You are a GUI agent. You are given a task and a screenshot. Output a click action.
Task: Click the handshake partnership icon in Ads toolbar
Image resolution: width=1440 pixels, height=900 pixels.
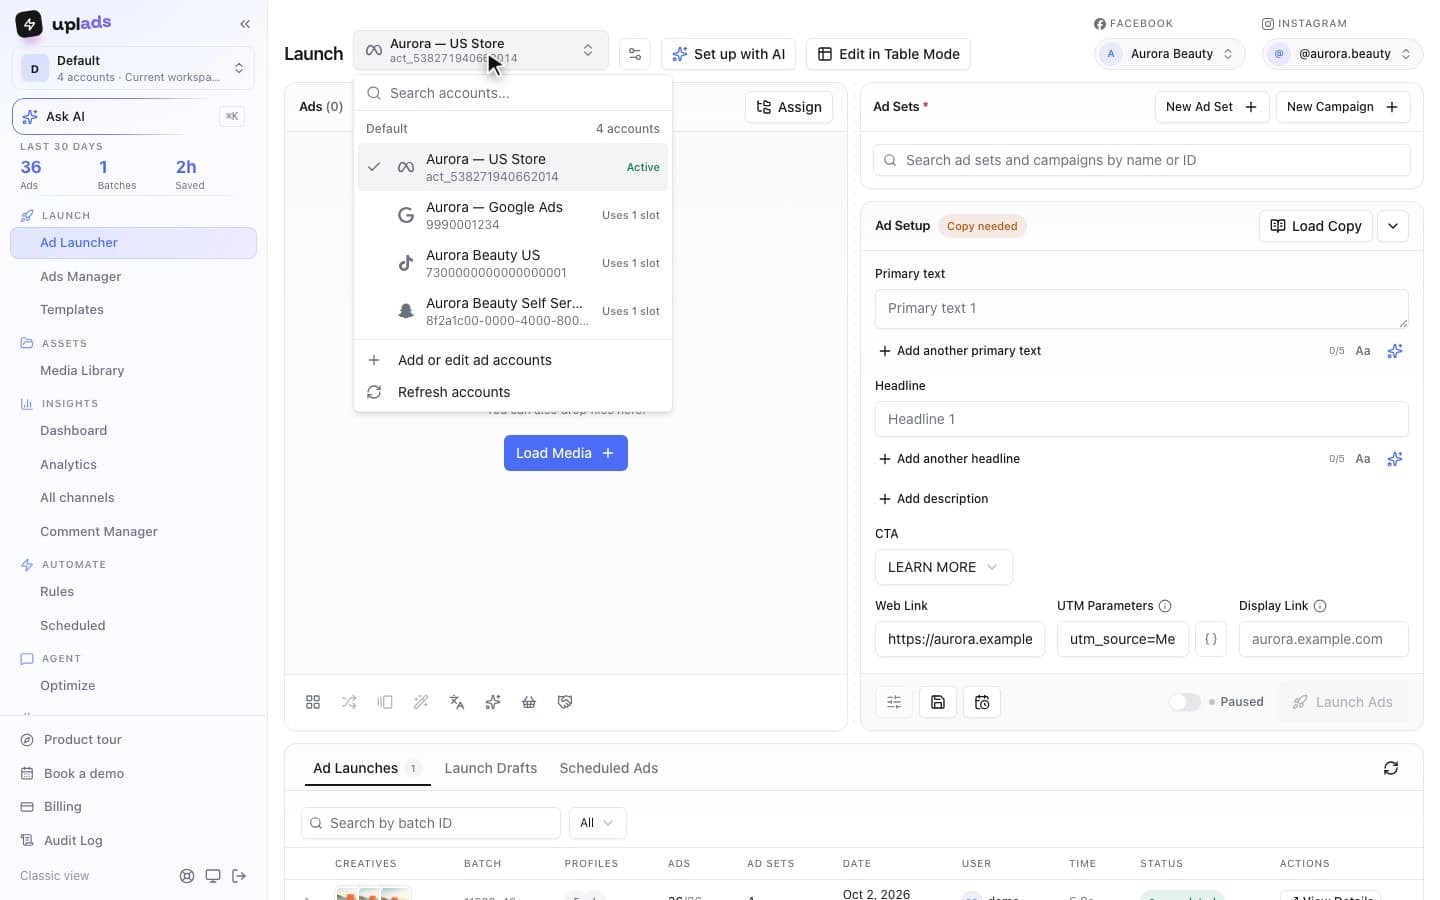point(565,702)
